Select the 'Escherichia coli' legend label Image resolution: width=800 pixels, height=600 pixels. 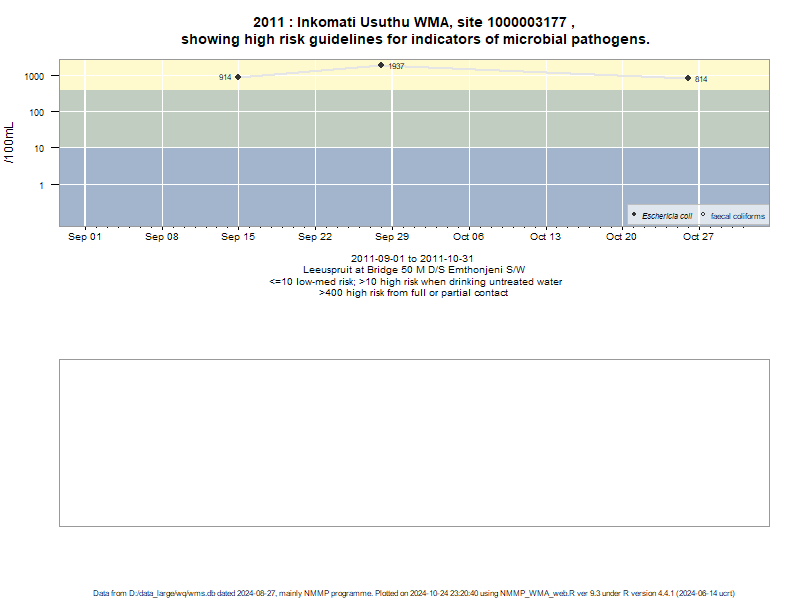click(667, 216)
